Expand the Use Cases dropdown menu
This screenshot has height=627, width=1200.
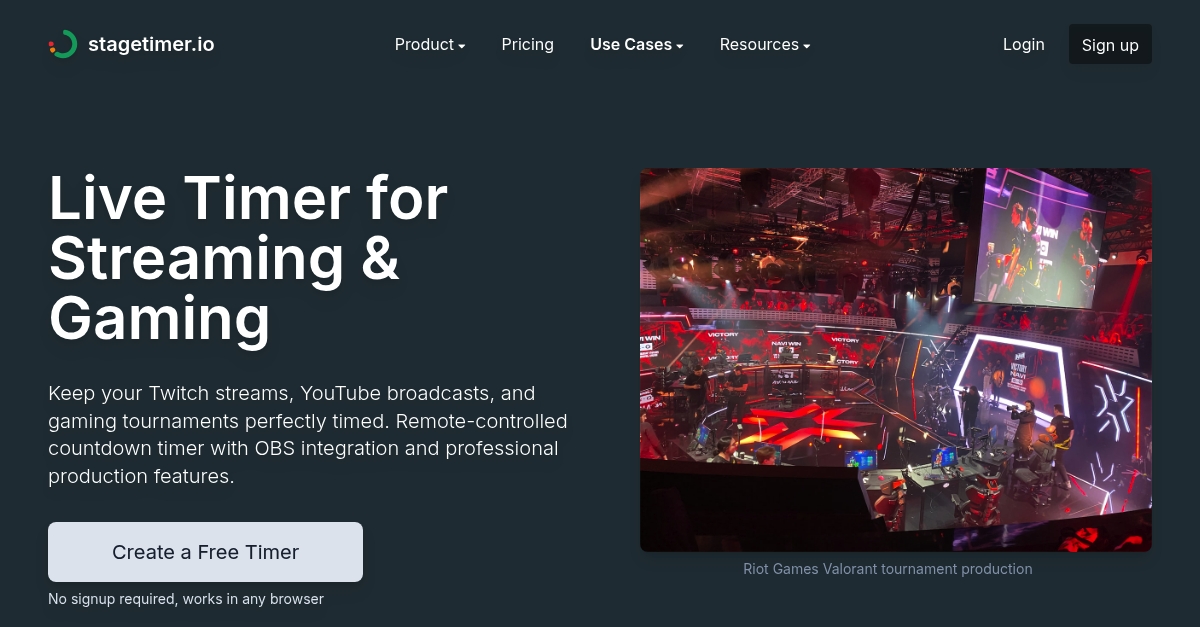pyautogui.click(x=637, y=44)
